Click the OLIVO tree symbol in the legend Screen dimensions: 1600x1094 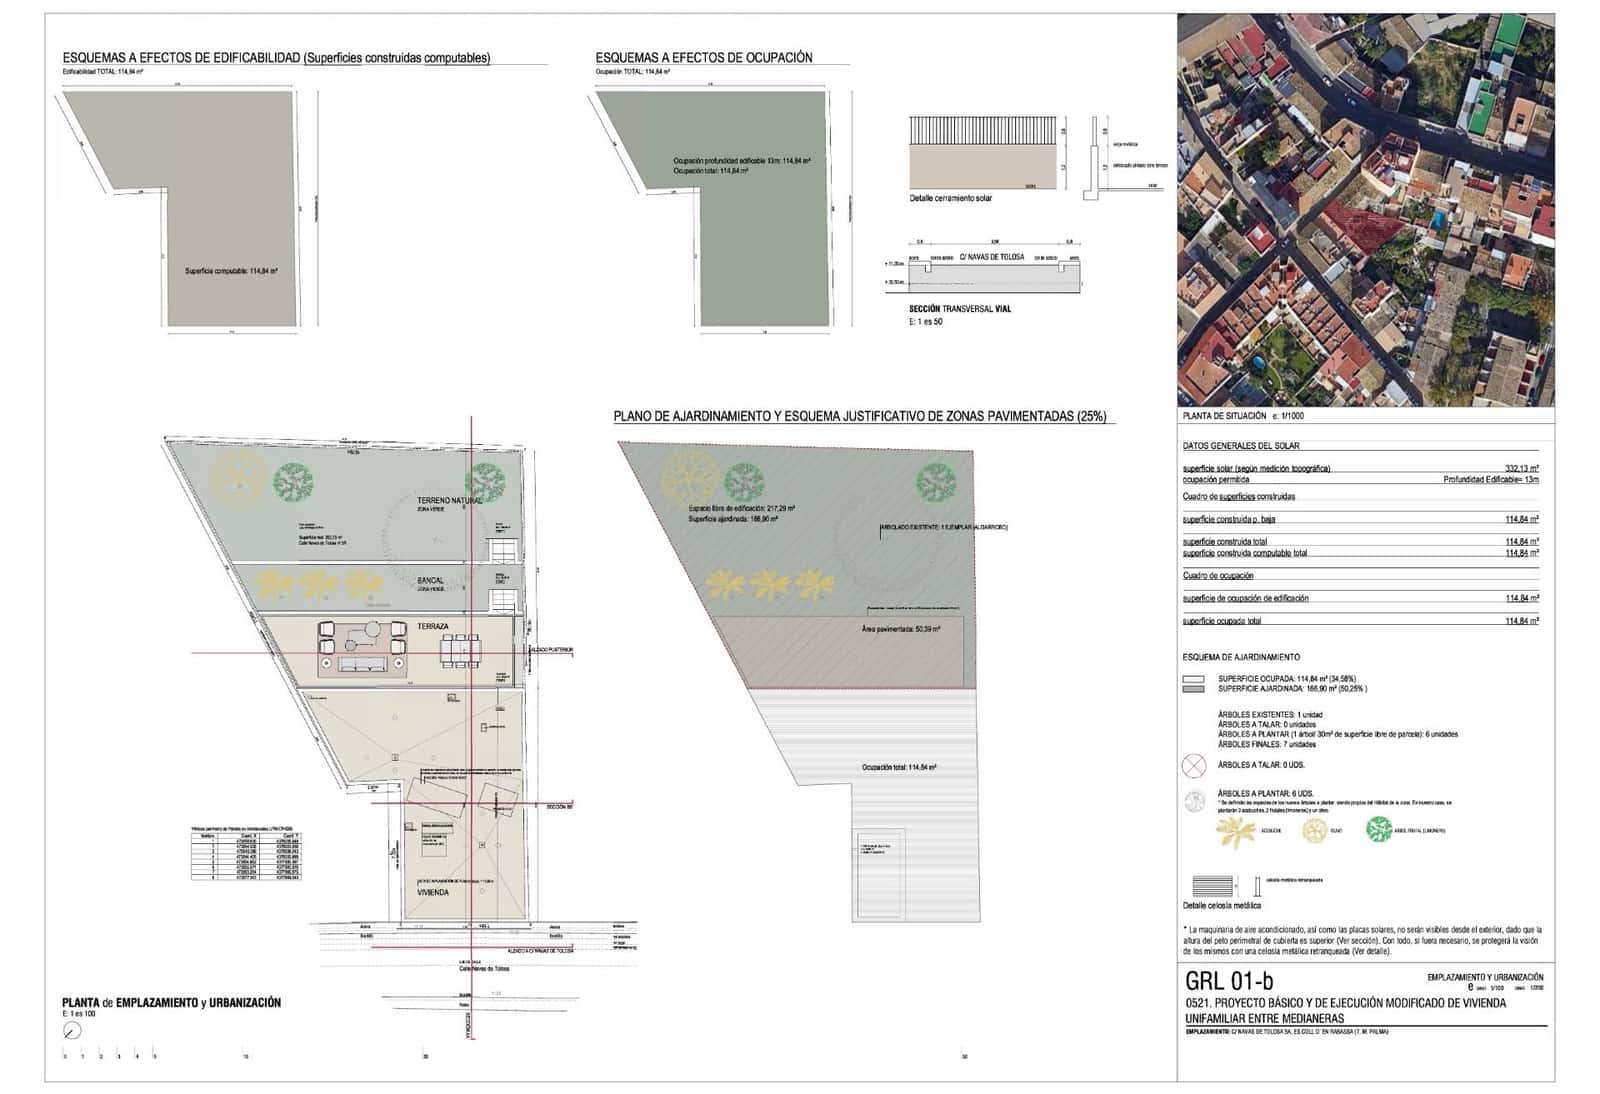pos(1315,830)
